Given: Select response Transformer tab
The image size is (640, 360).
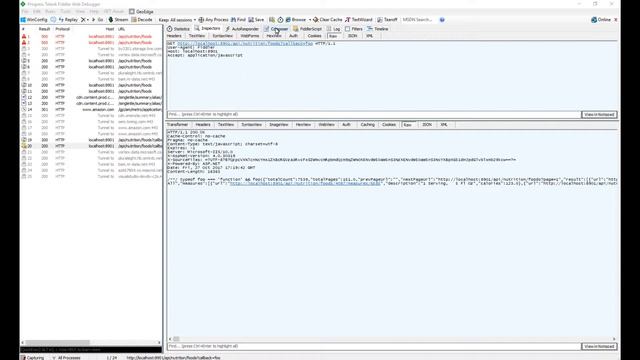Looking at the screenshot, I should 178,124.
